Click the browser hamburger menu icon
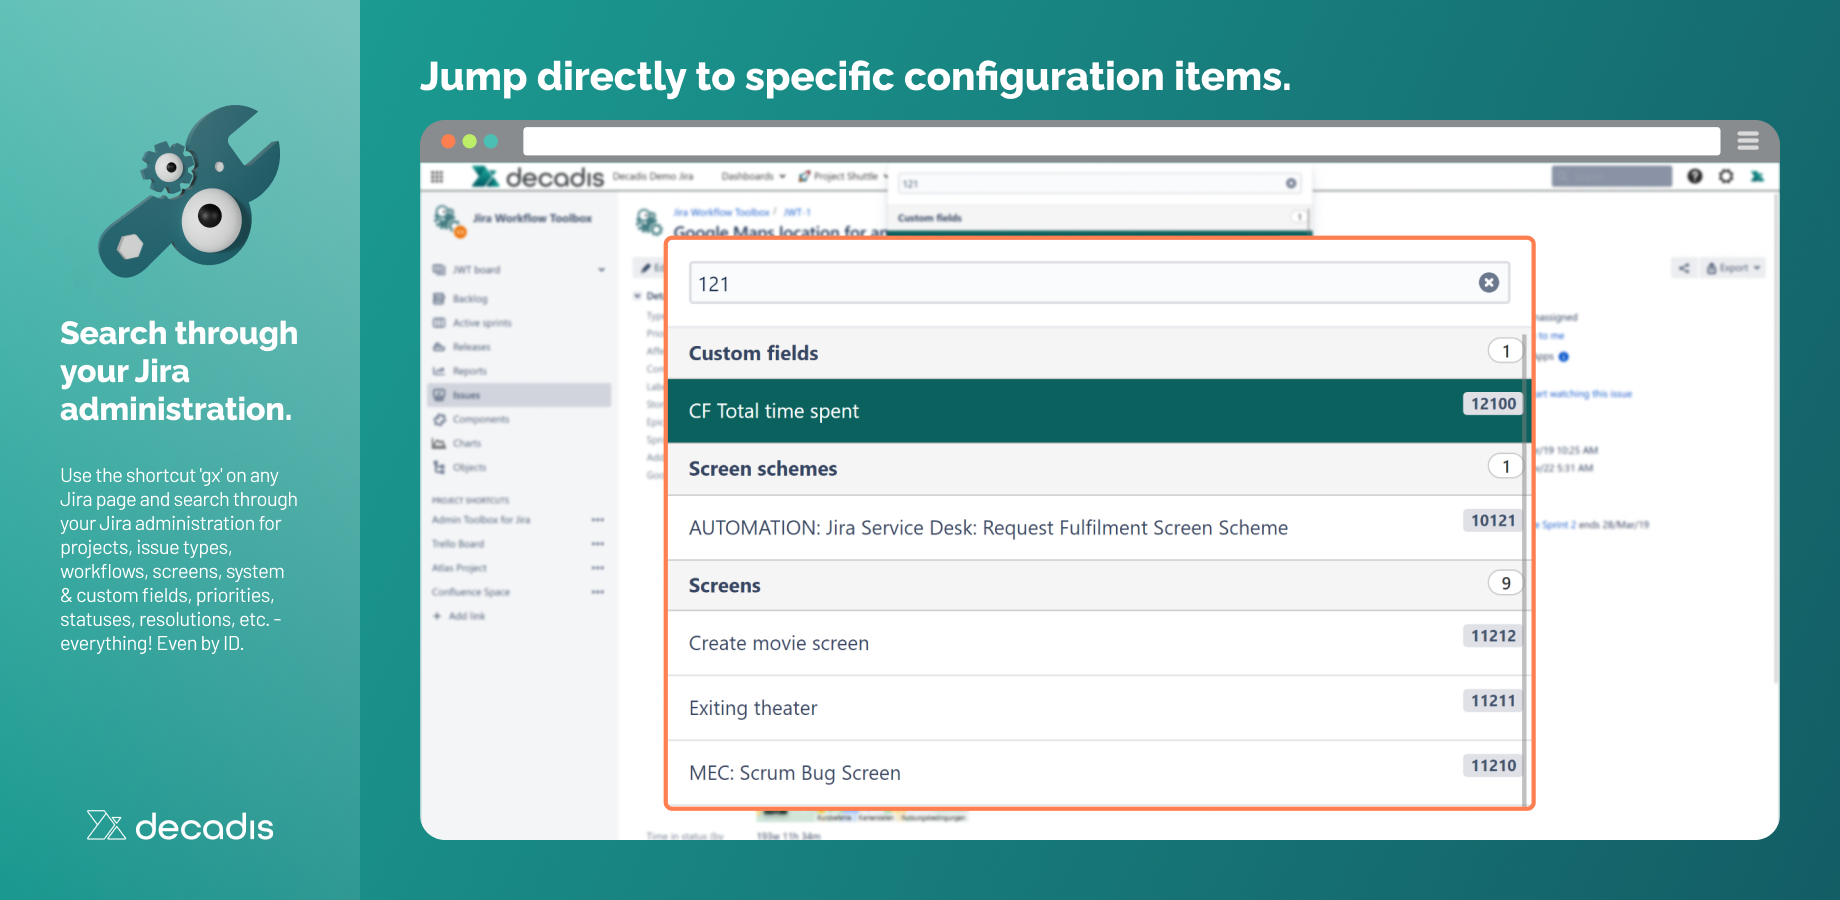This screenshot has height=900, width=1840. (1748, 141)
